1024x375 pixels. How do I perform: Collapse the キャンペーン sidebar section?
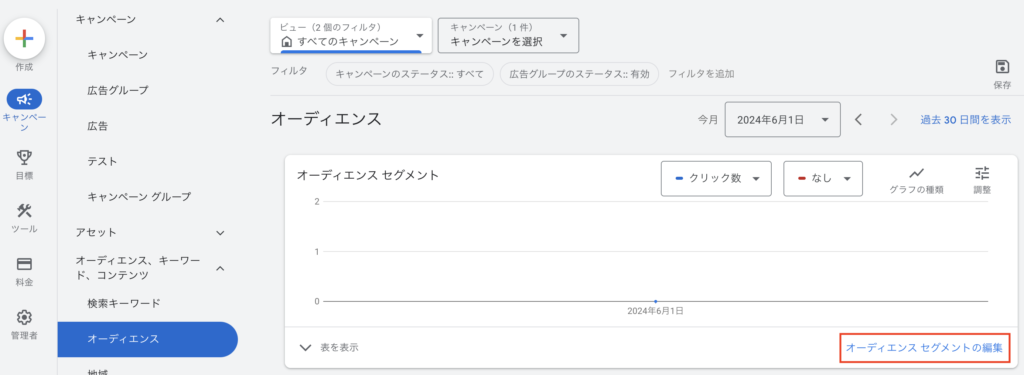tap(220, 20)
